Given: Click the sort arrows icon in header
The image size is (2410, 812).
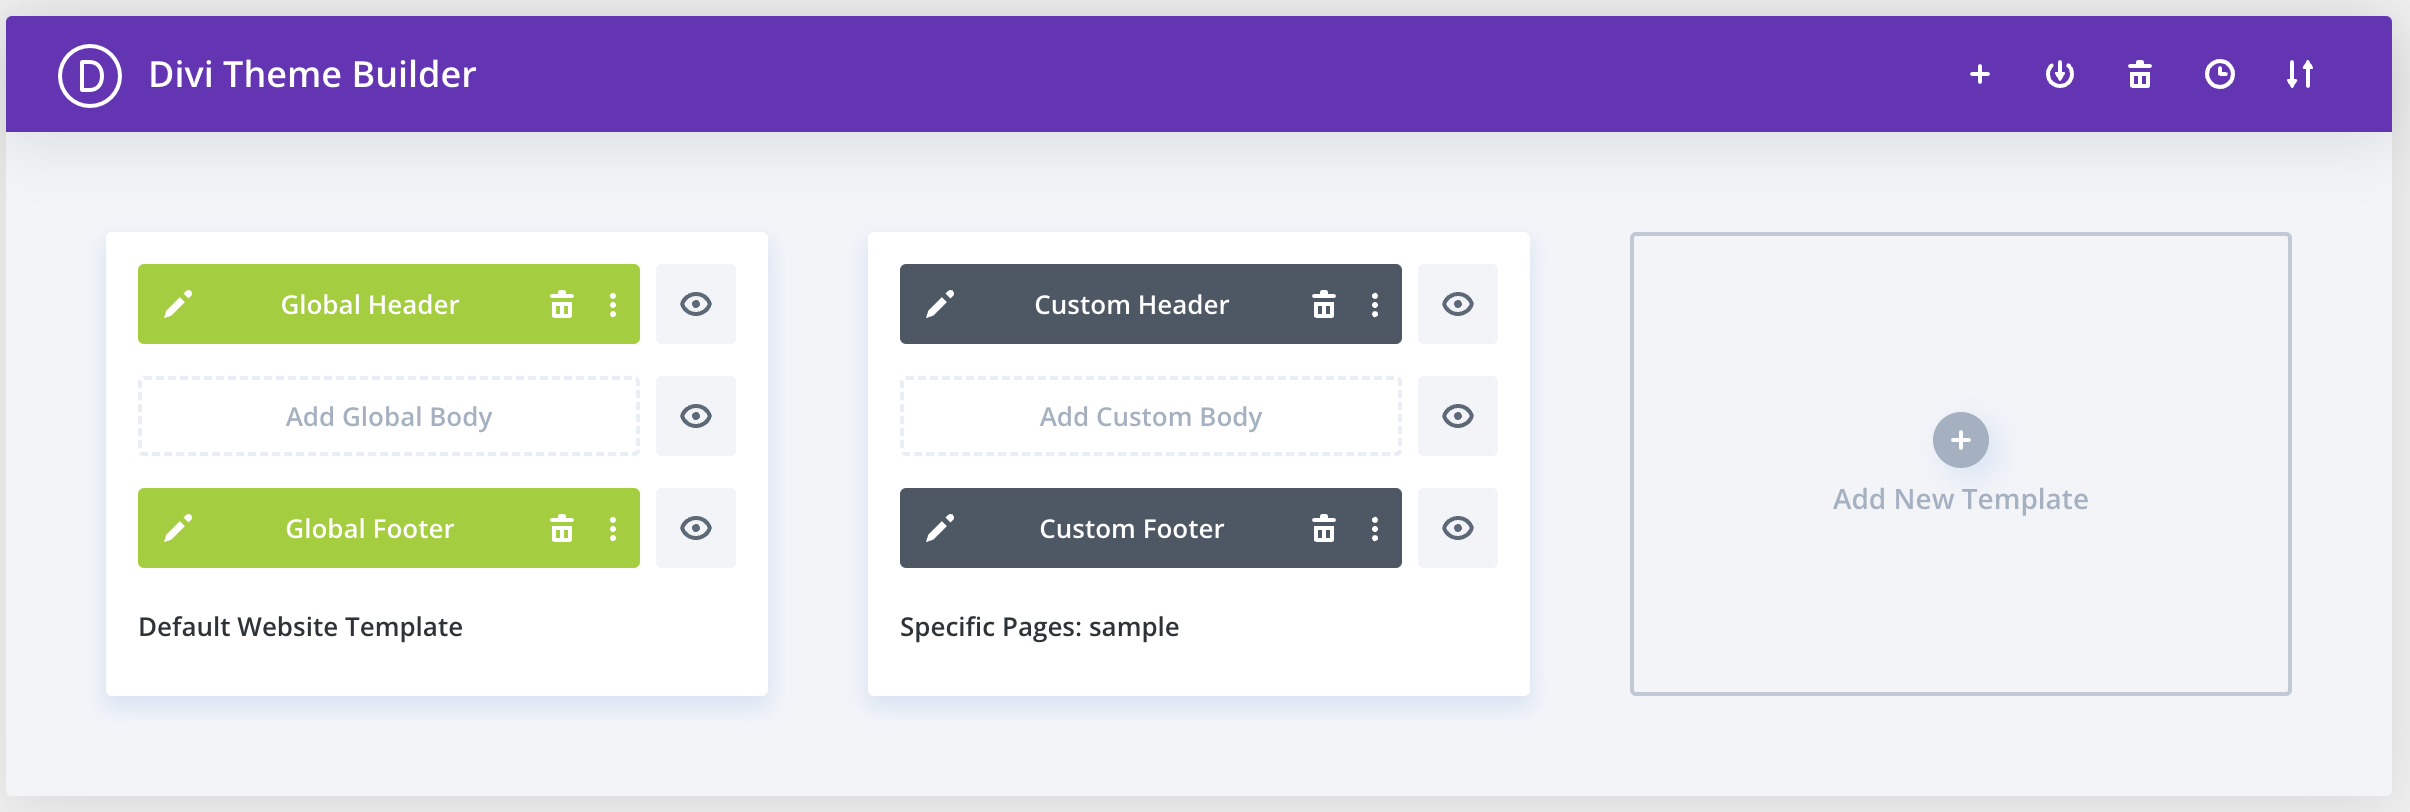Looking at the screenshot, I should point(2299,74).
